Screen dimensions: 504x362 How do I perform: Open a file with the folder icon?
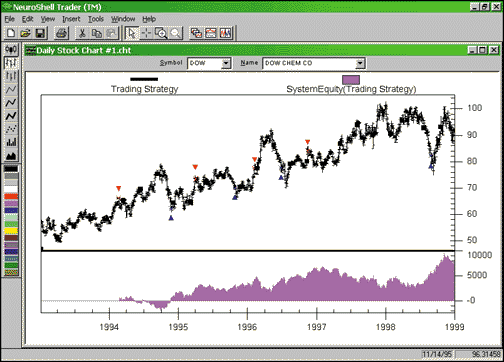point(25,33)
